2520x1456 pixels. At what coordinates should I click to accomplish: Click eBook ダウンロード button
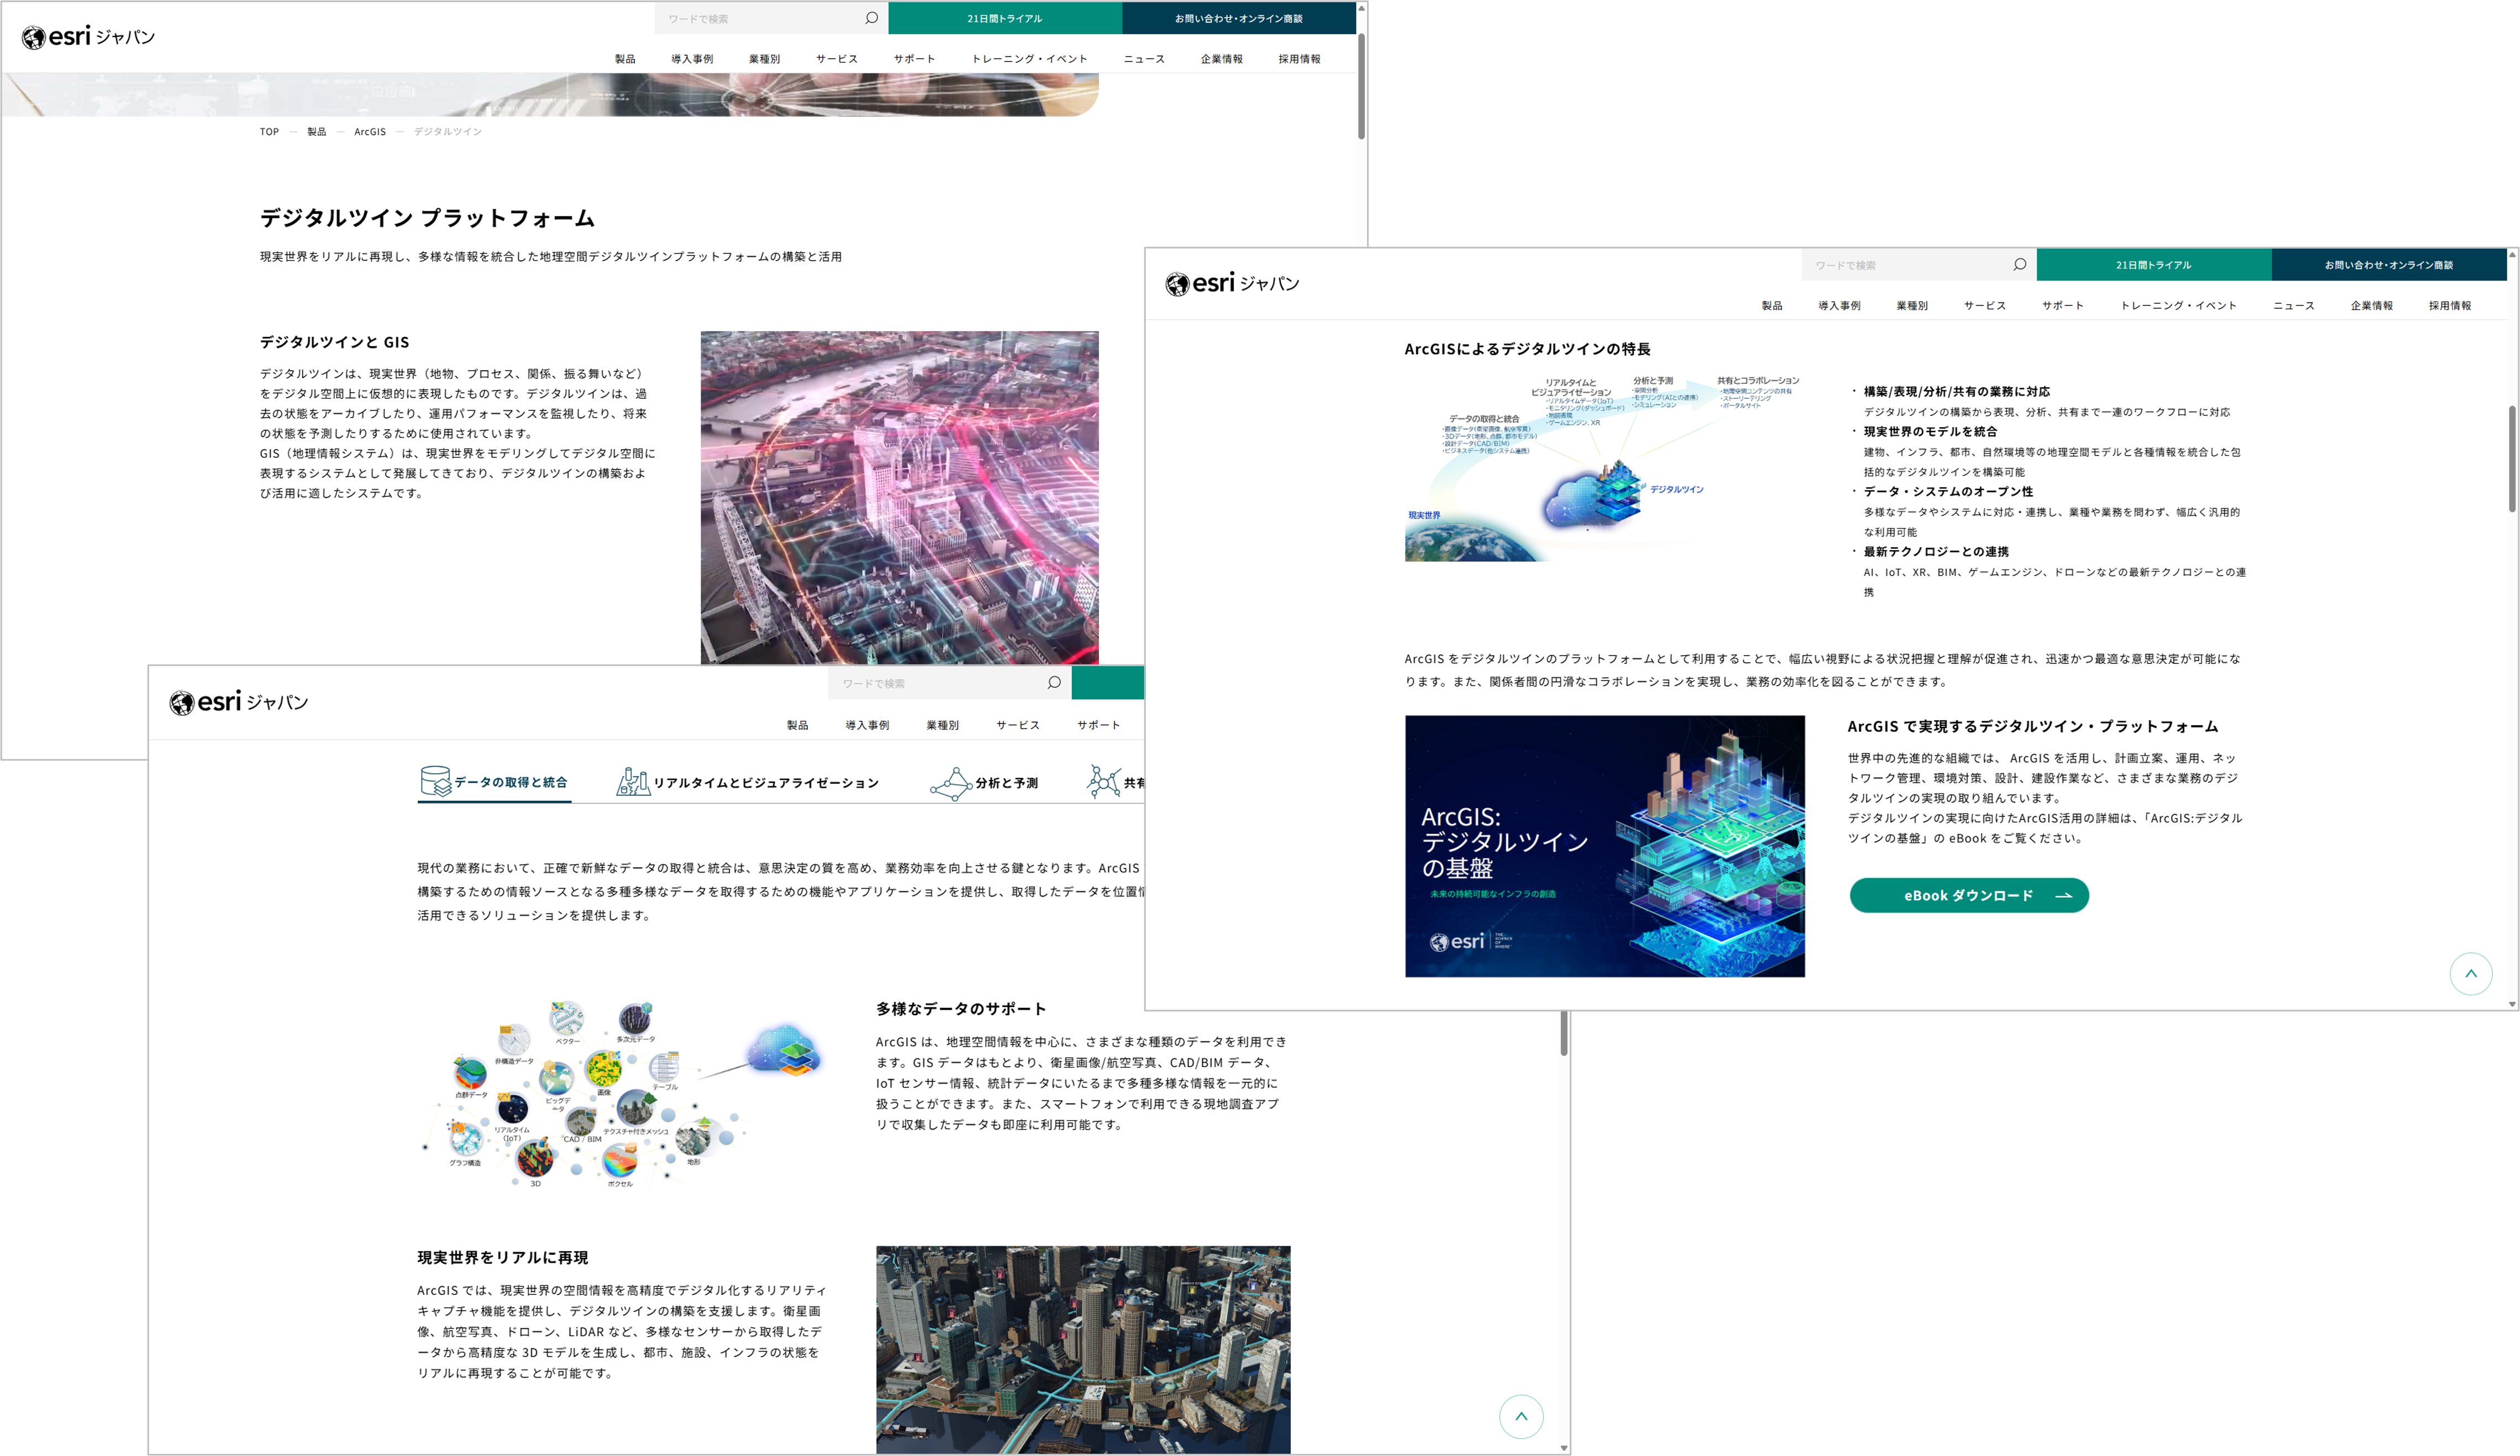[x=1968, y=895]
